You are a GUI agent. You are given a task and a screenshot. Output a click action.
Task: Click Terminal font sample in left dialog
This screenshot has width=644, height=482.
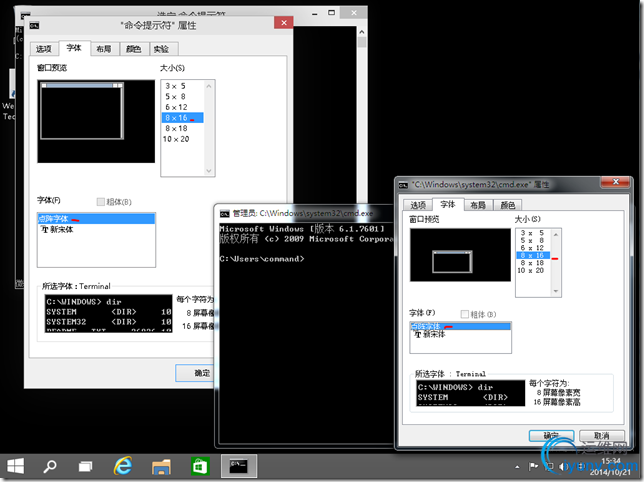[108, 313]
